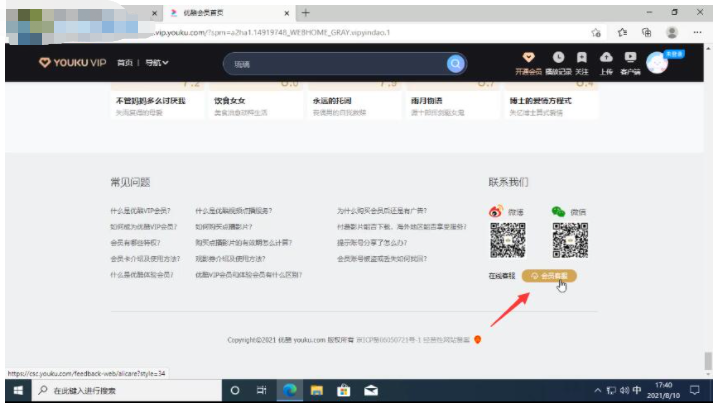718x408 pixels.
Task: Open FAQ link 什么是优酷VIP会员?
Action: 140,211
